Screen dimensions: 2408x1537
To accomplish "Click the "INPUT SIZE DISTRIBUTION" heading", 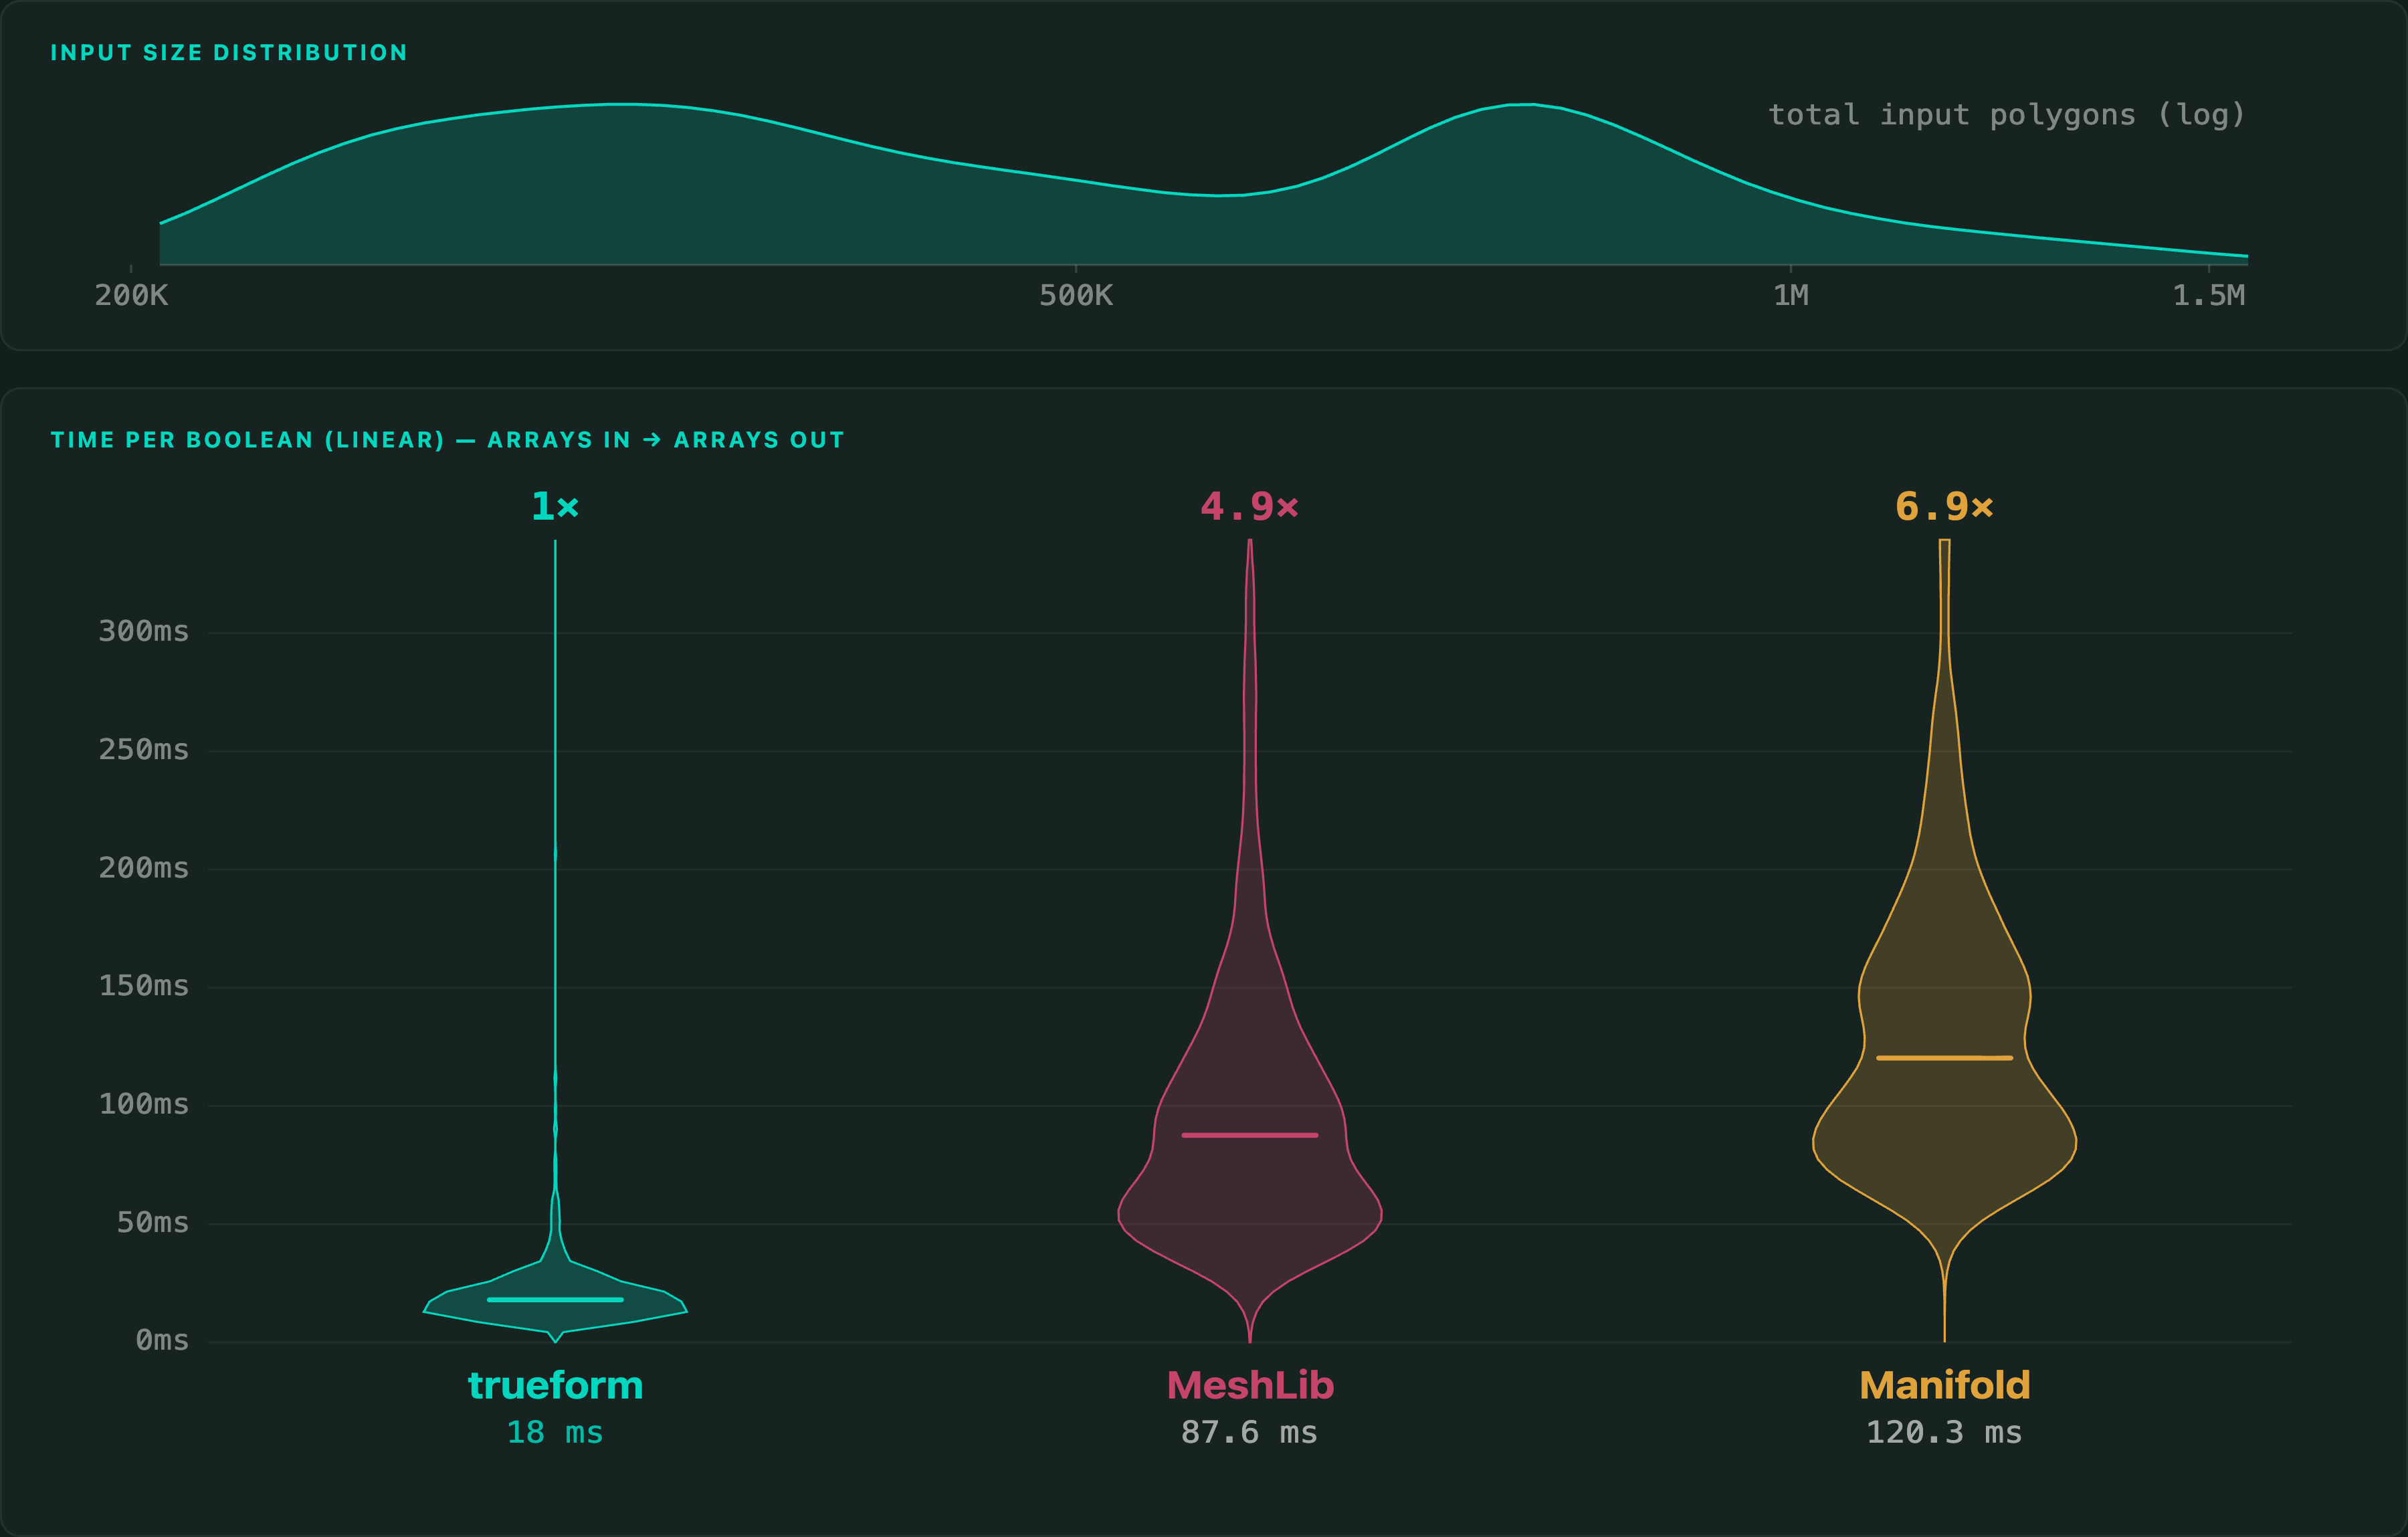I will (x=229, y=53).
